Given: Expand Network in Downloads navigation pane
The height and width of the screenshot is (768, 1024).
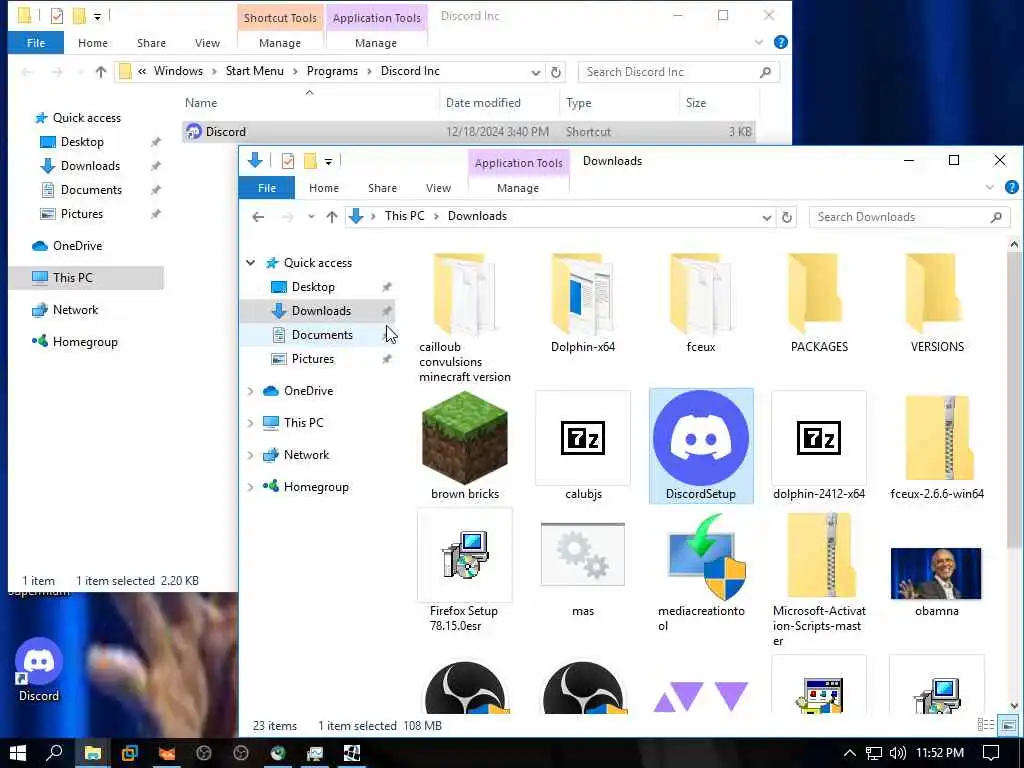Looking at the screenshot, I should pyautogui.click(x=250, y=455).
